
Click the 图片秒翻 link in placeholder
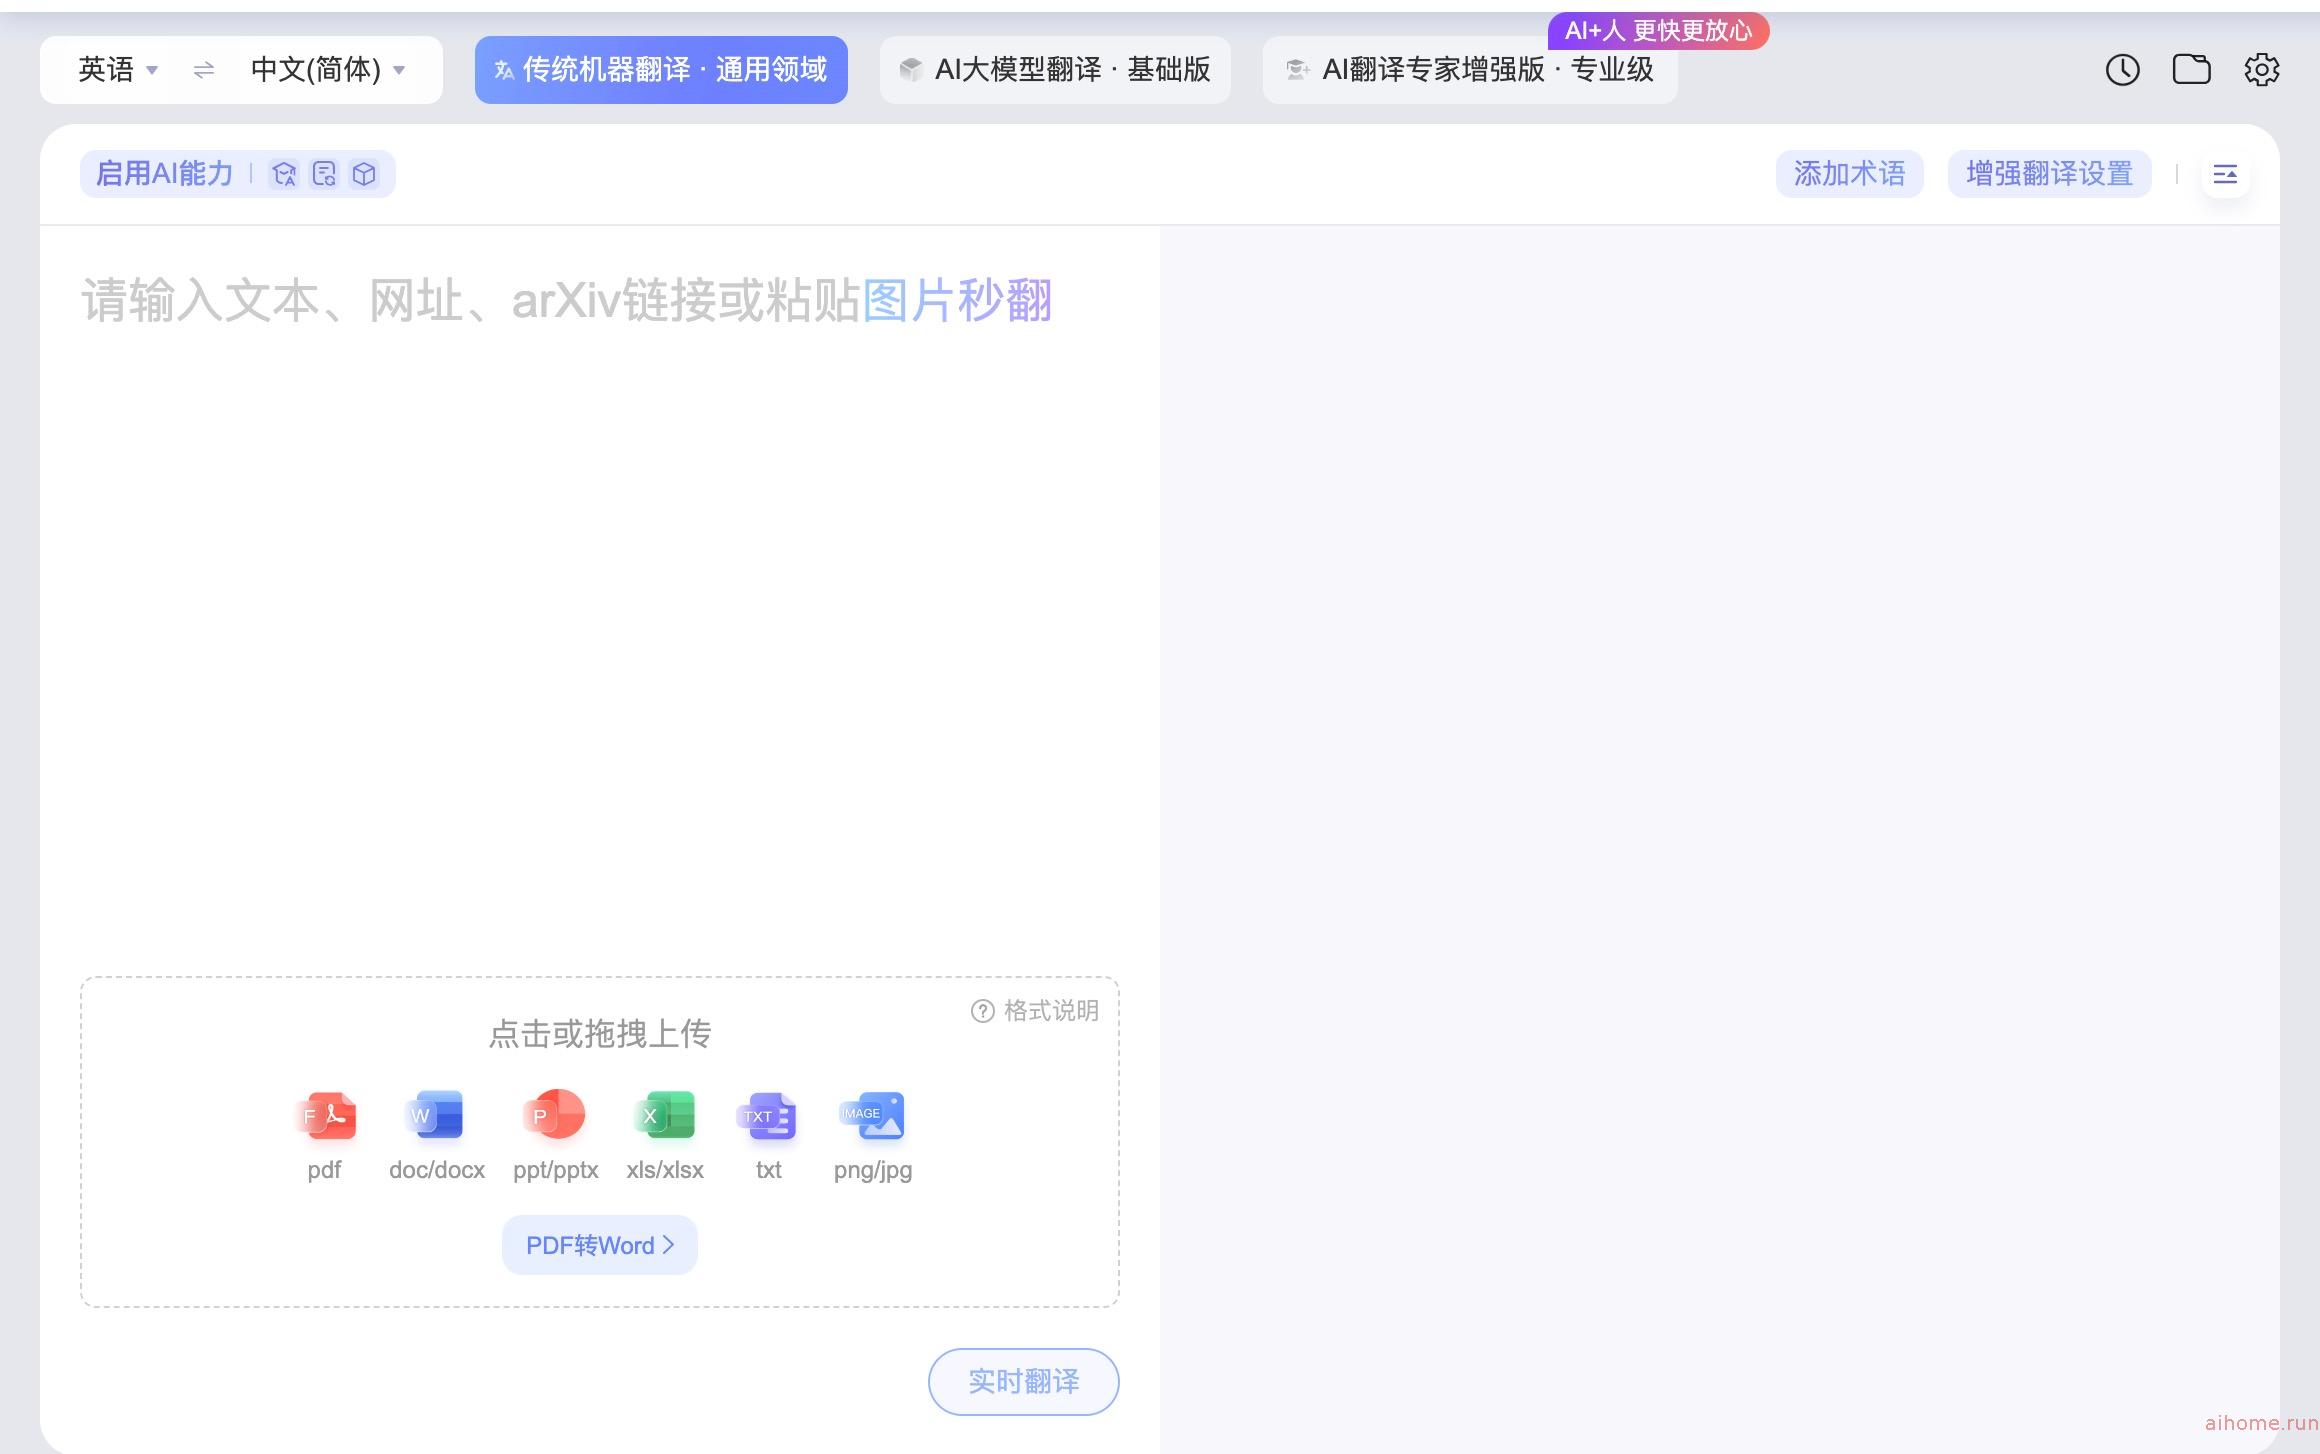pos(957,300)
